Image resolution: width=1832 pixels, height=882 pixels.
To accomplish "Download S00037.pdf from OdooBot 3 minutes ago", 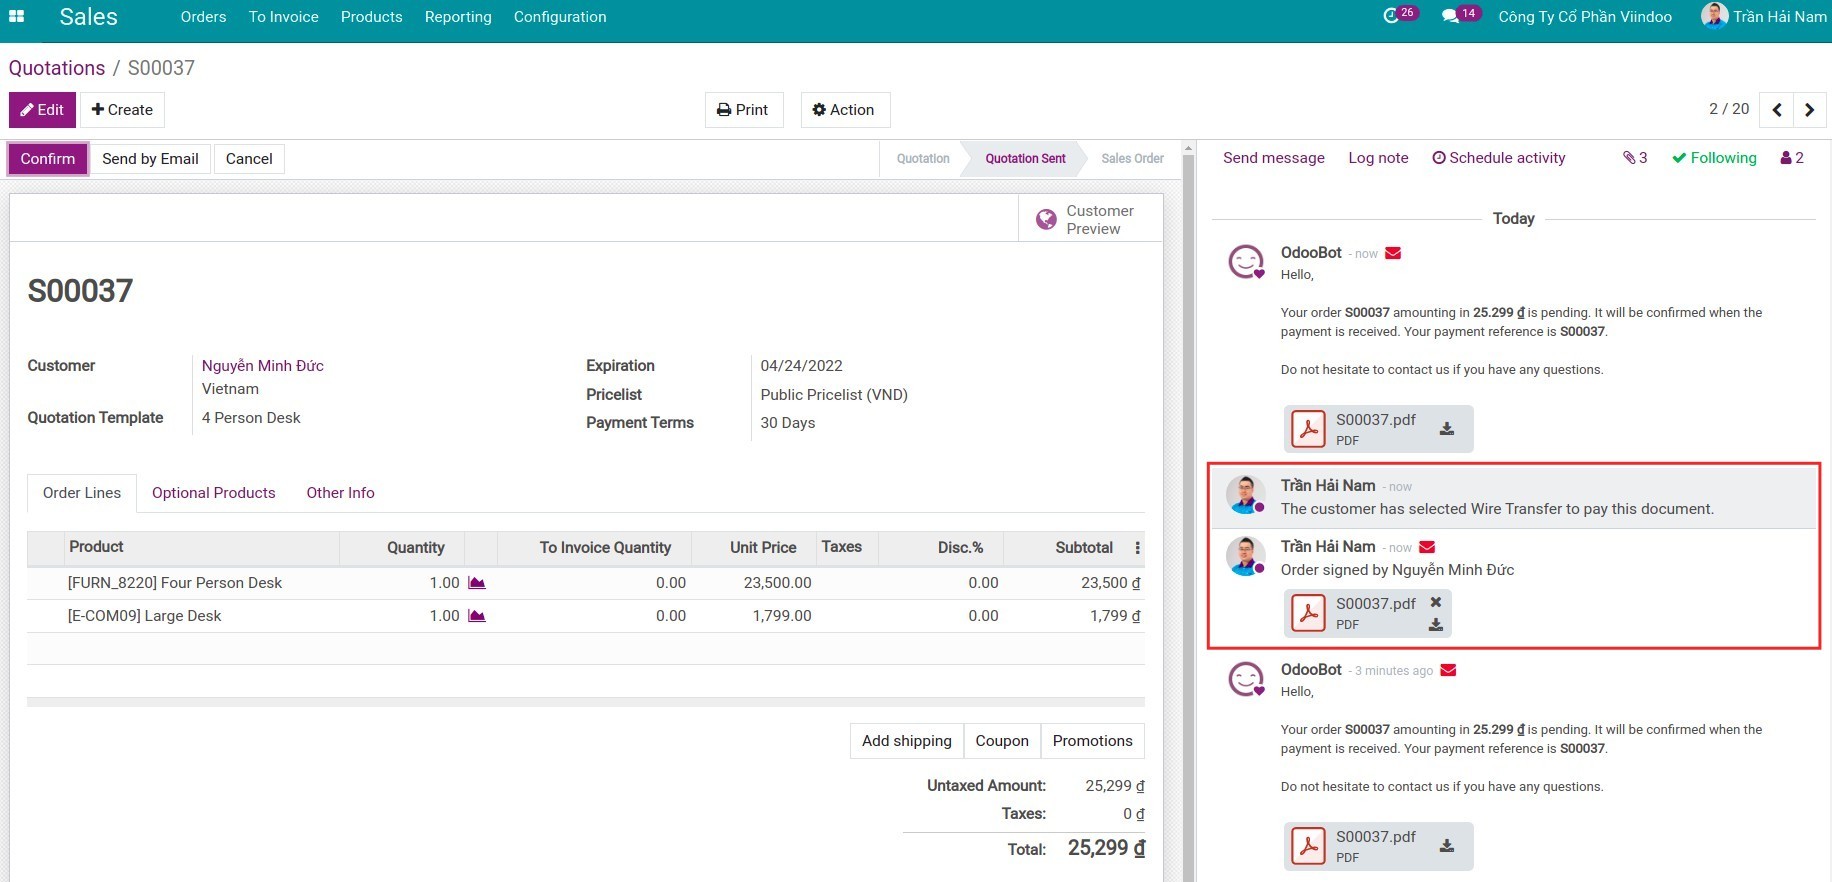I will [x=1446, y=846].
